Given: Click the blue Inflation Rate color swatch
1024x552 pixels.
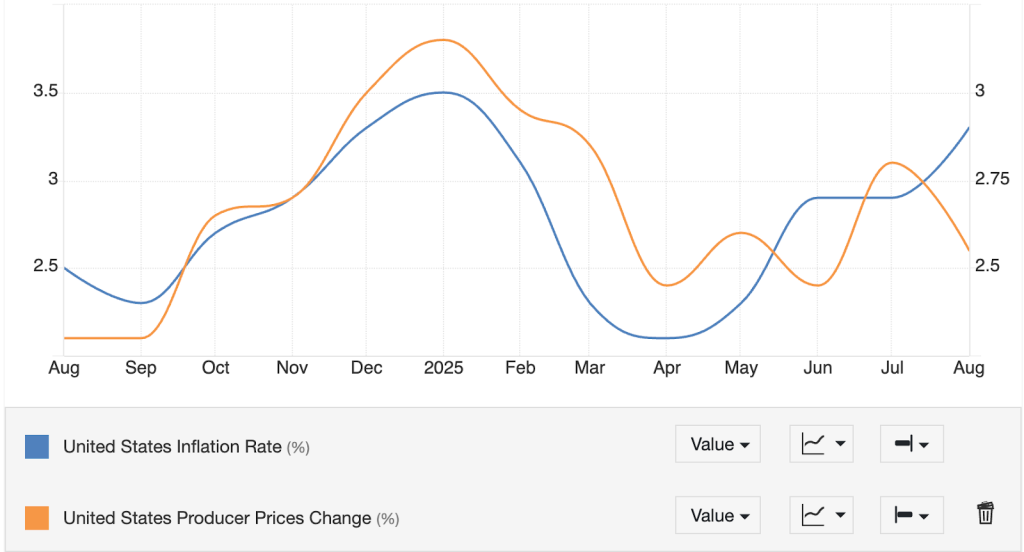Looking at the screenshot, I should click(37, 446).
